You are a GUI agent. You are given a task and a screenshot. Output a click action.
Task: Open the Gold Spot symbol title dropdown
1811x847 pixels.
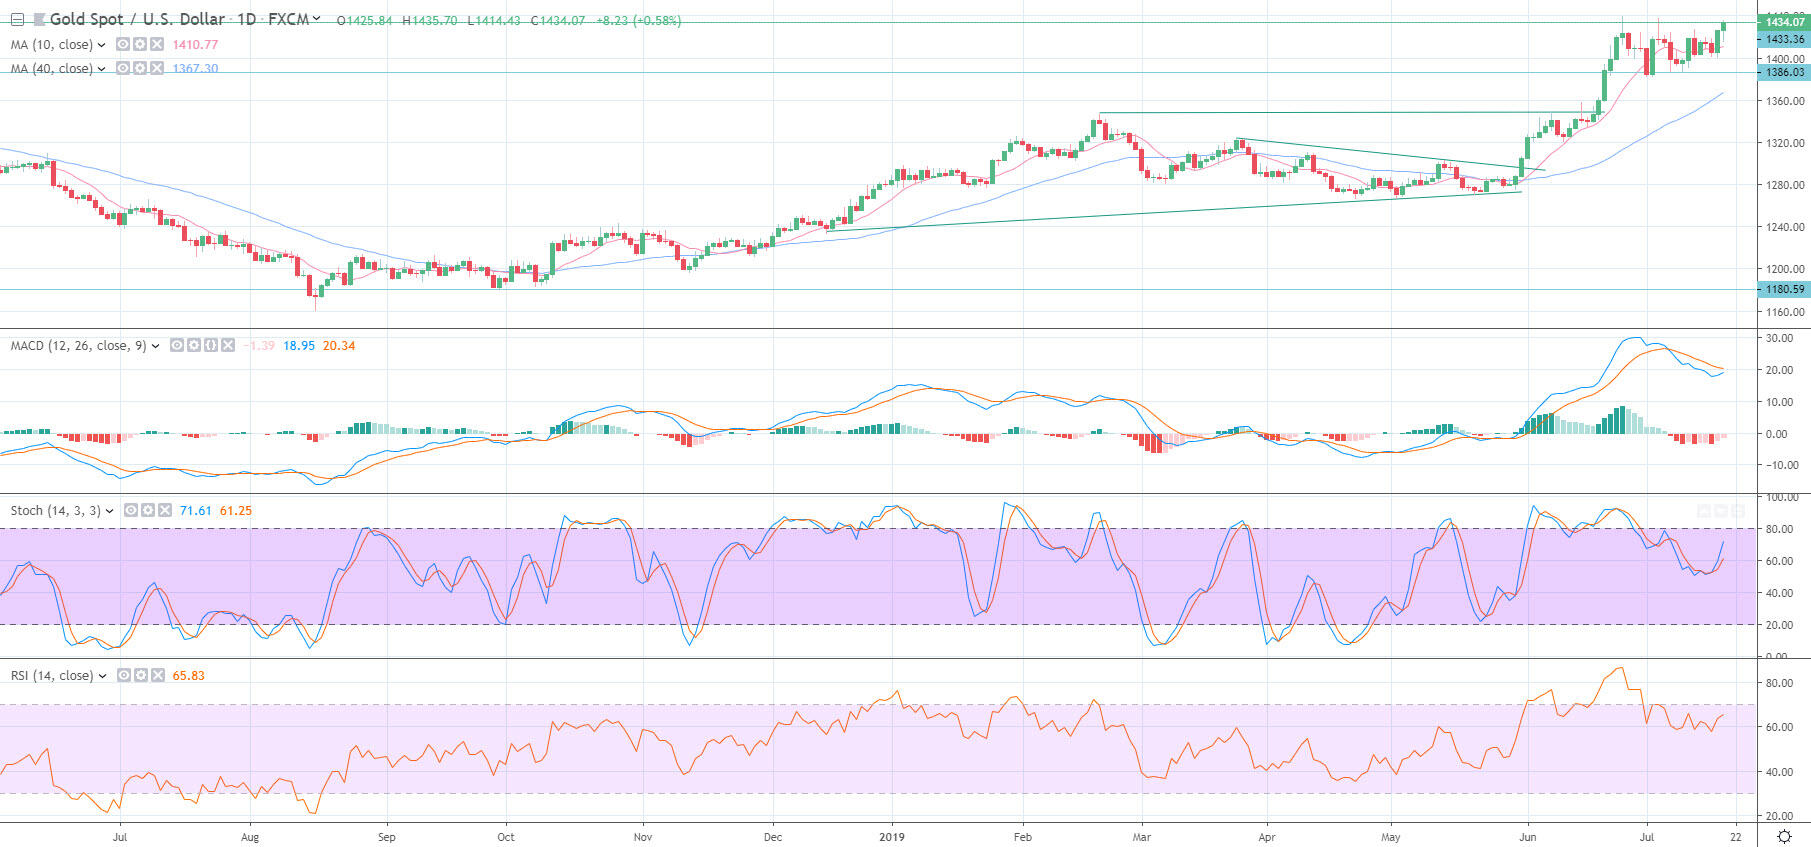click(x=317, y=19)
